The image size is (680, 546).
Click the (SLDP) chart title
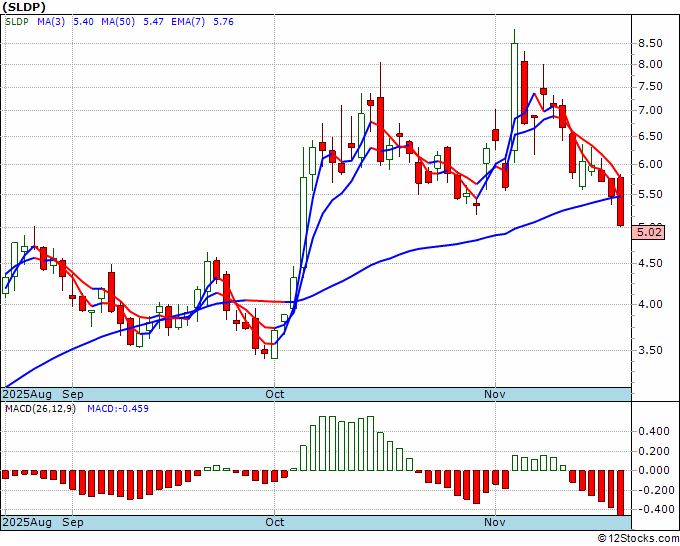[x=23, y=7]
